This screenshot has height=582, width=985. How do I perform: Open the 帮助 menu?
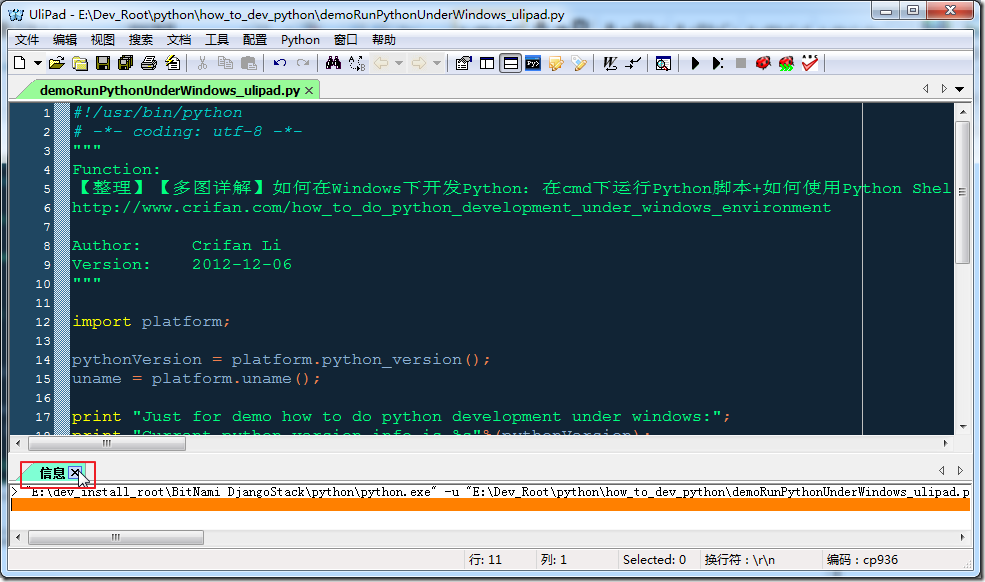click(384, 40)
